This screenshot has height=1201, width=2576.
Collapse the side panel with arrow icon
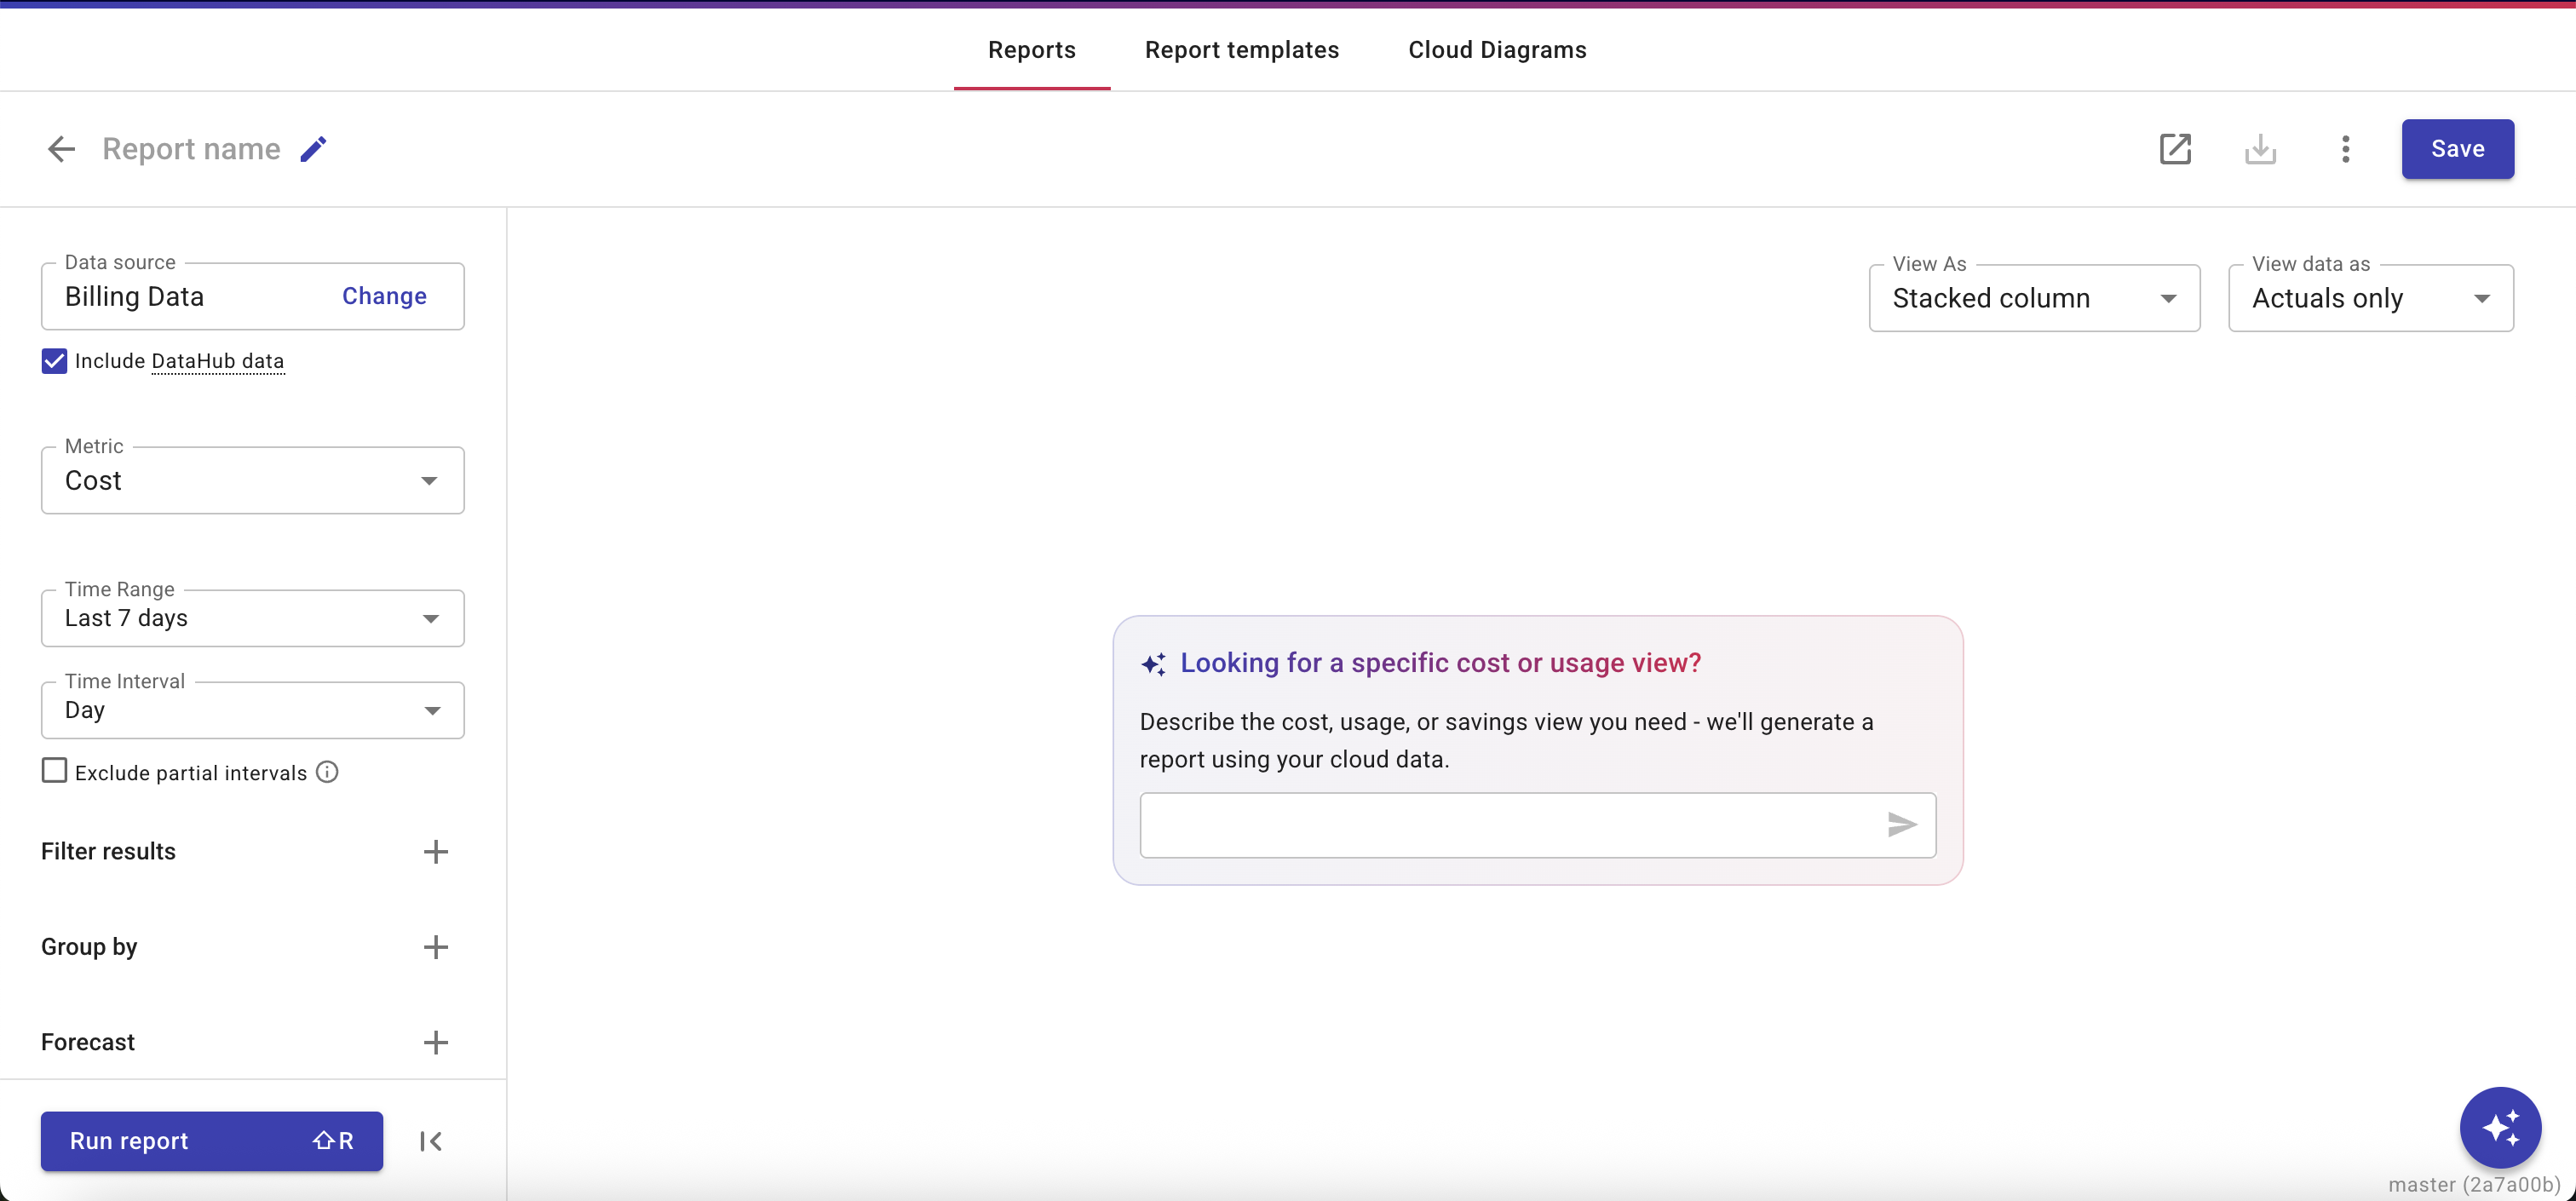pyautogui.click(x=431, y=1141)
